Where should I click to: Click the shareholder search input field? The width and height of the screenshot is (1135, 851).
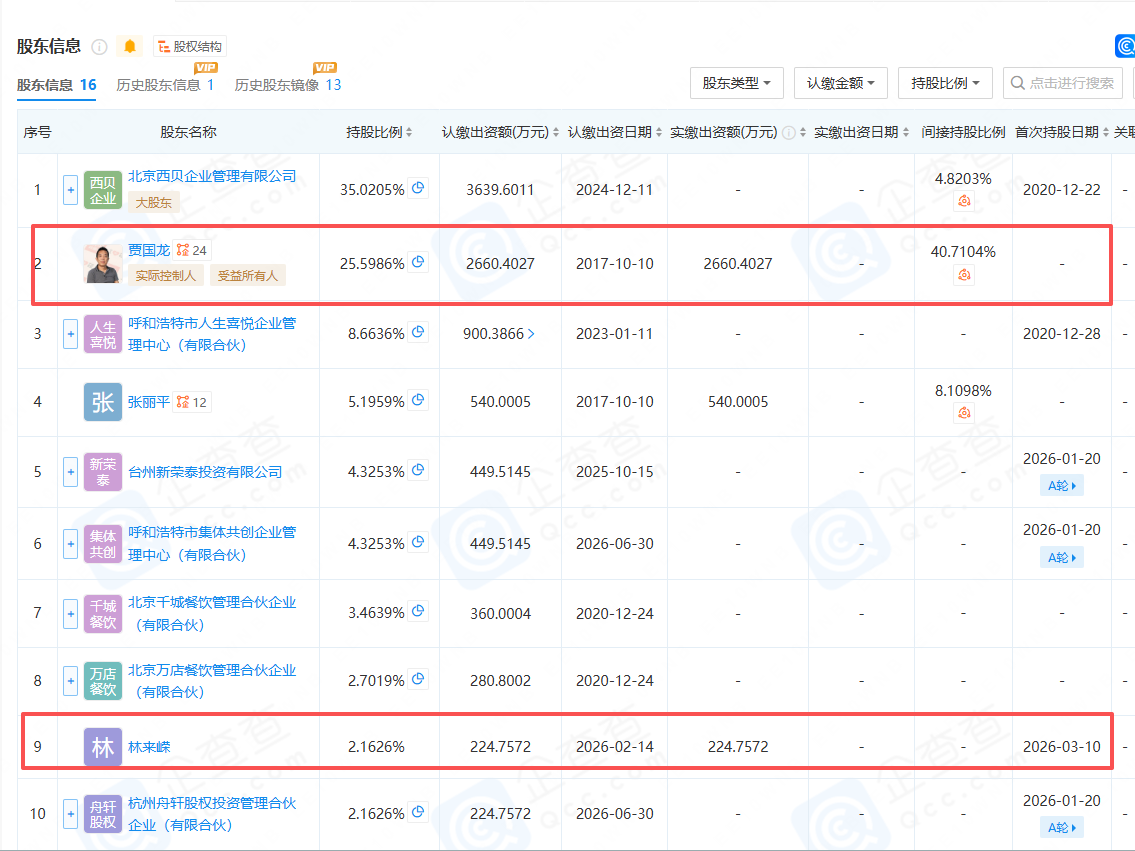[1070, 83]
